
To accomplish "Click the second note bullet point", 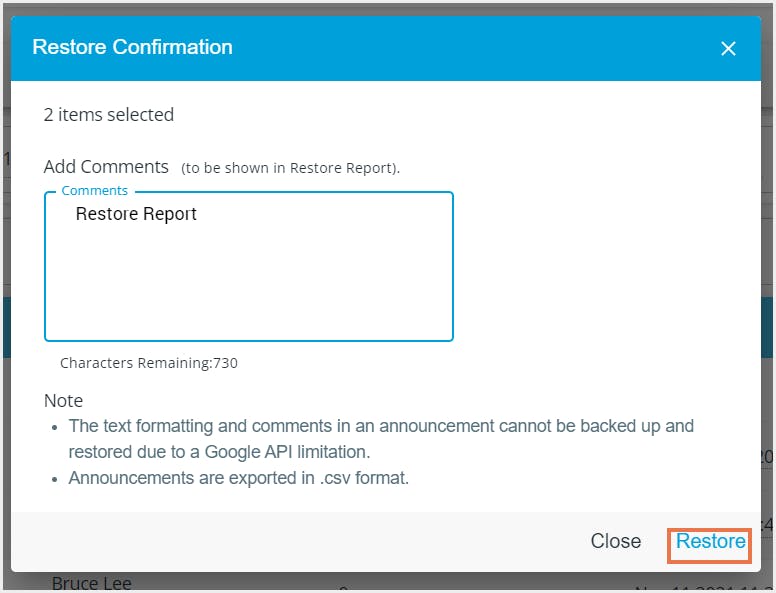I will coord(55,479).
